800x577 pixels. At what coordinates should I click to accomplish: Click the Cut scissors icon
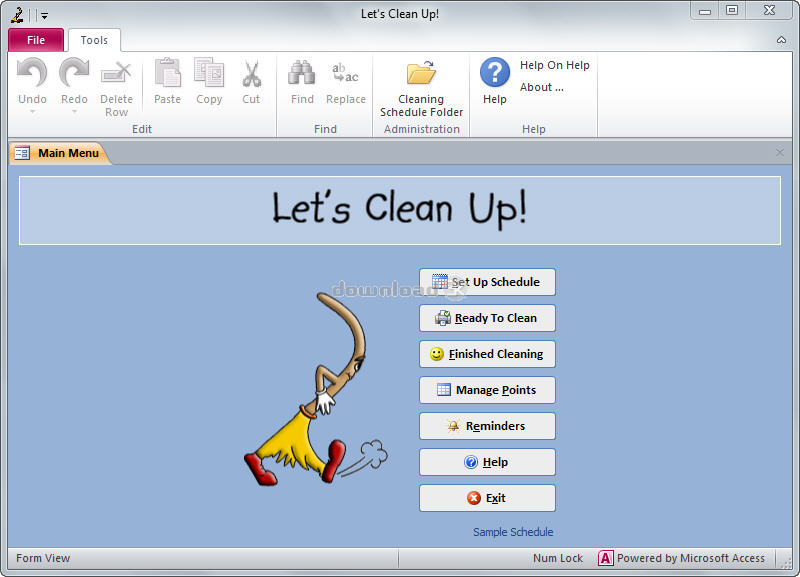click(x=251, y=73)
